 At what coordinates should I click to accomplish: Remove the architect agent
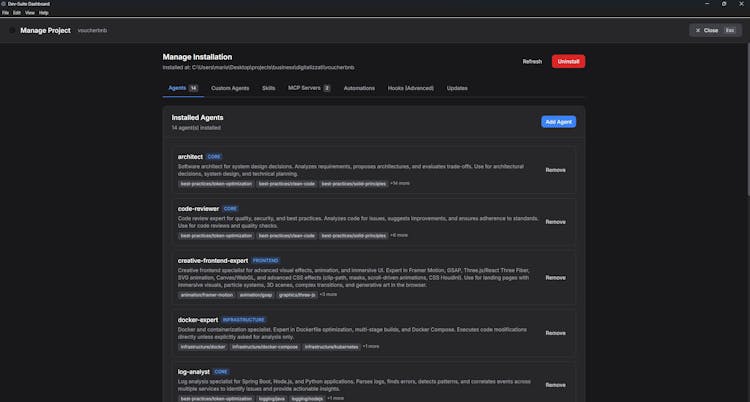coord(555,170)
